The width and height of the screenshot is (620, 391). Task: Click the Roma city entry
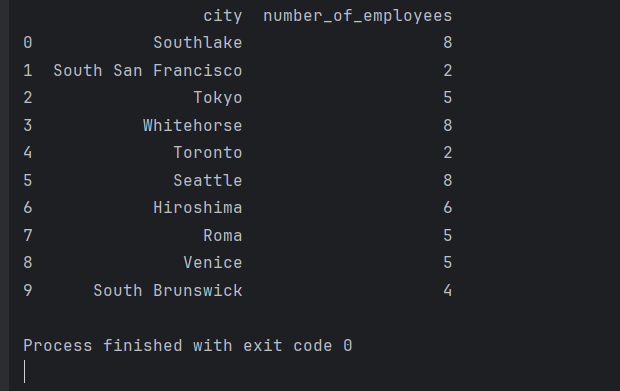click(223, 236)
